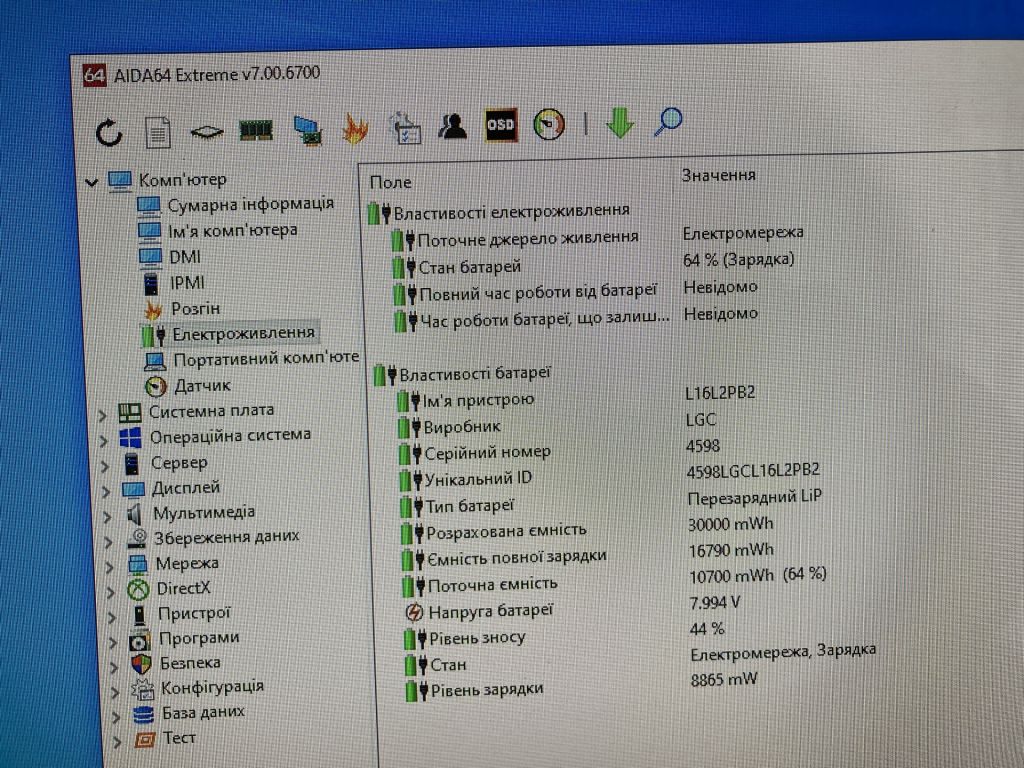Launch the flame stability test icon
Viewport: 1024px width, 768px height.
click(x=355, y=129)
